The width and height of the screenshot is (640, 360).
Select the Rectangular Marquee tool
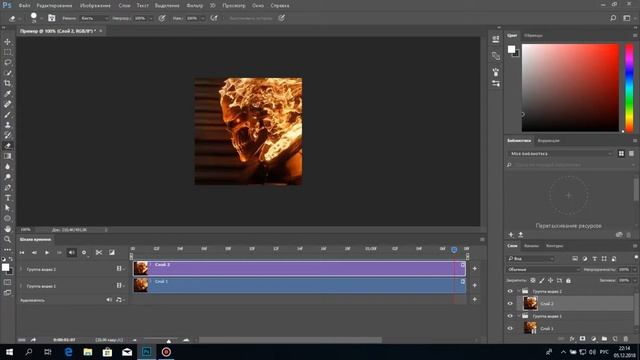pos(7,52)
